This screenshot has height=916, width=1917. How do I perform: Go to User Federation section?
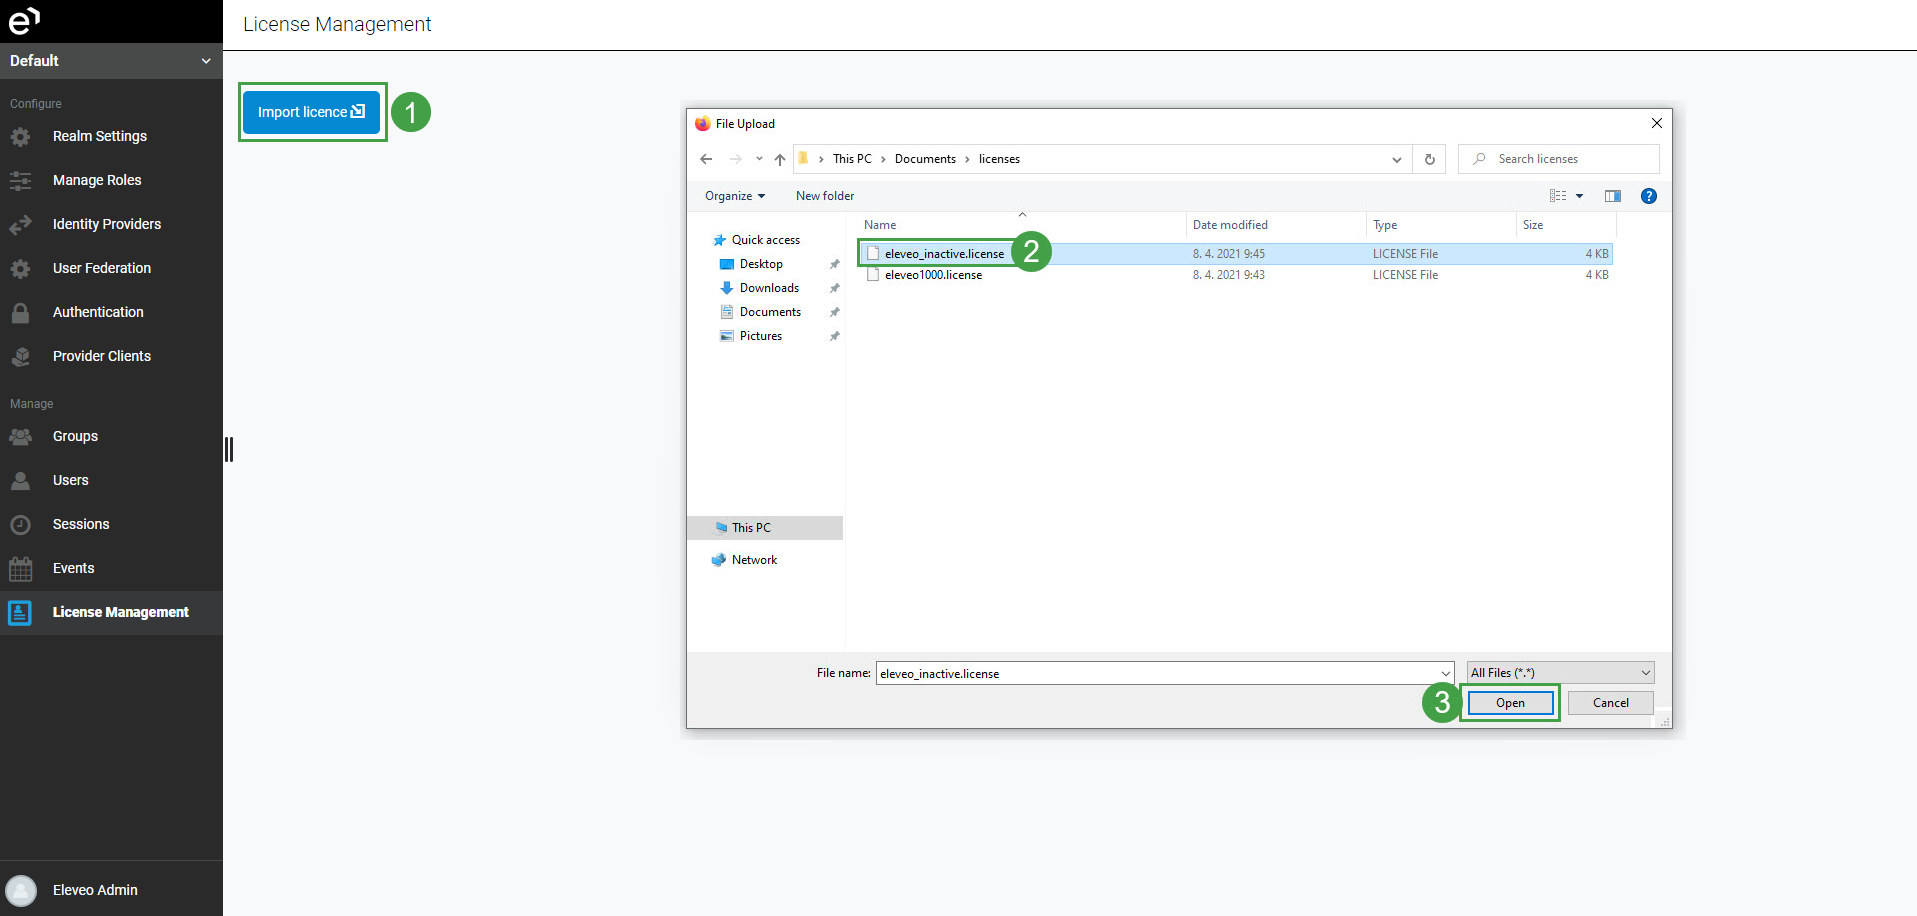101,268
